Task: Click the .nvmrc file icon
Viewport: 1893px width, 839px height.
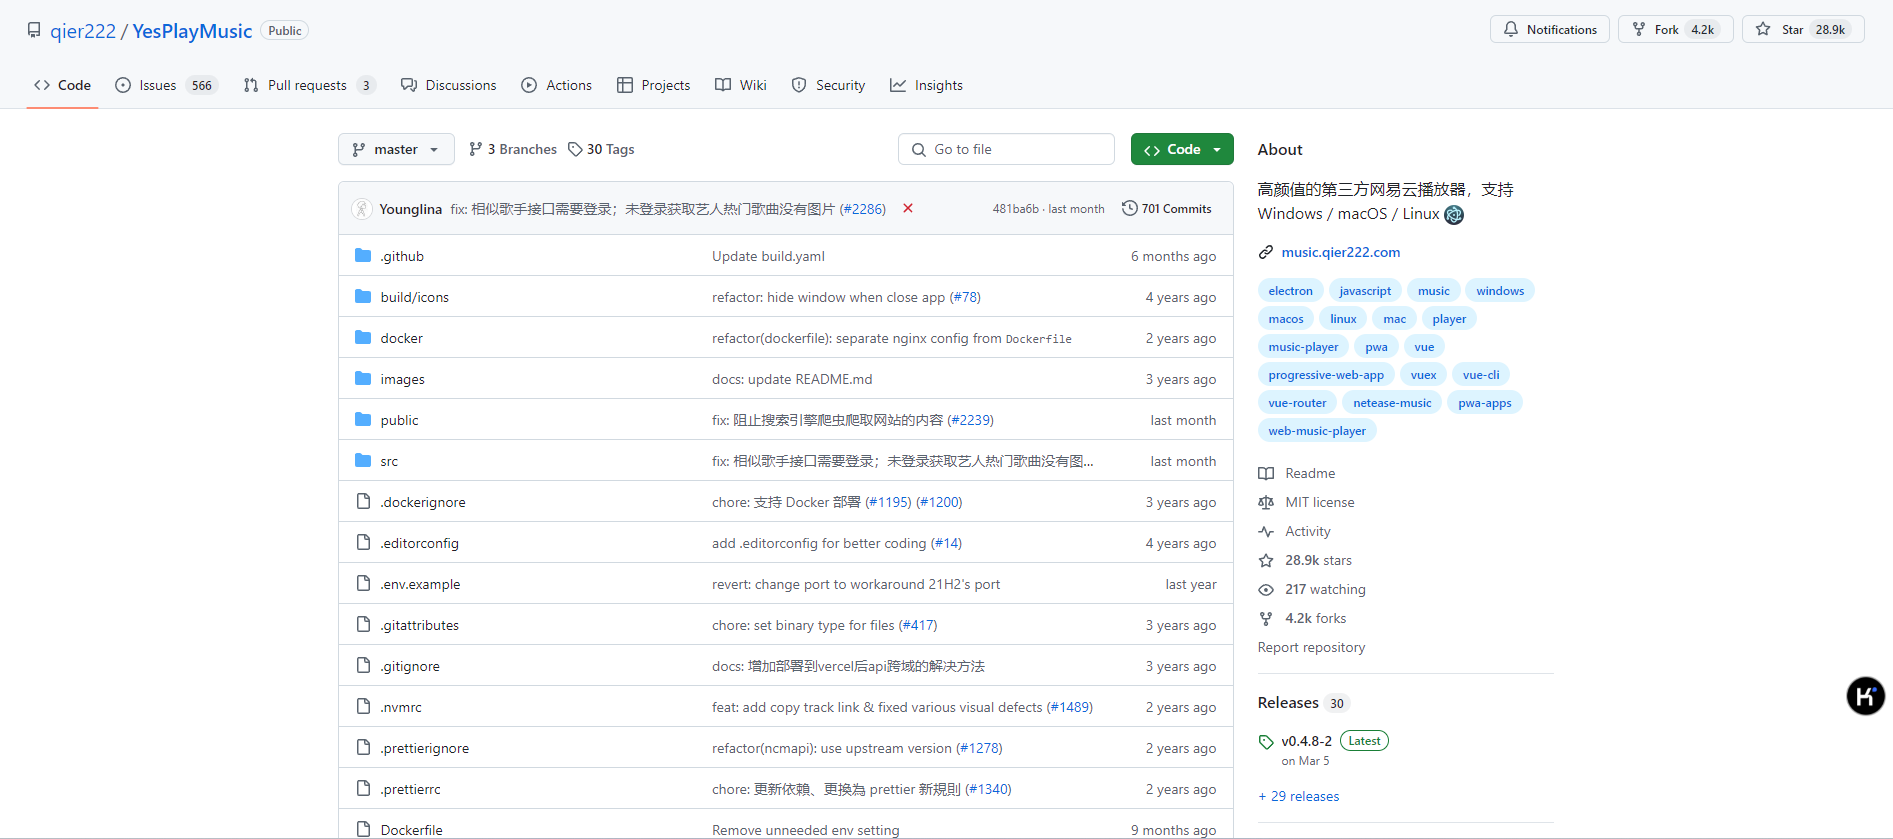Action: [363, 706]
